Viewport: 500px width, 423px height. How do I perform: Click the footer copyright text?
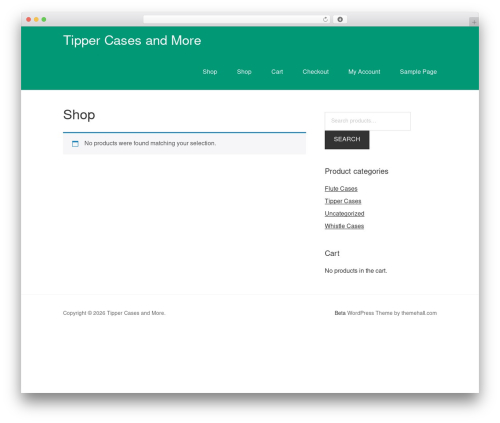114,313
